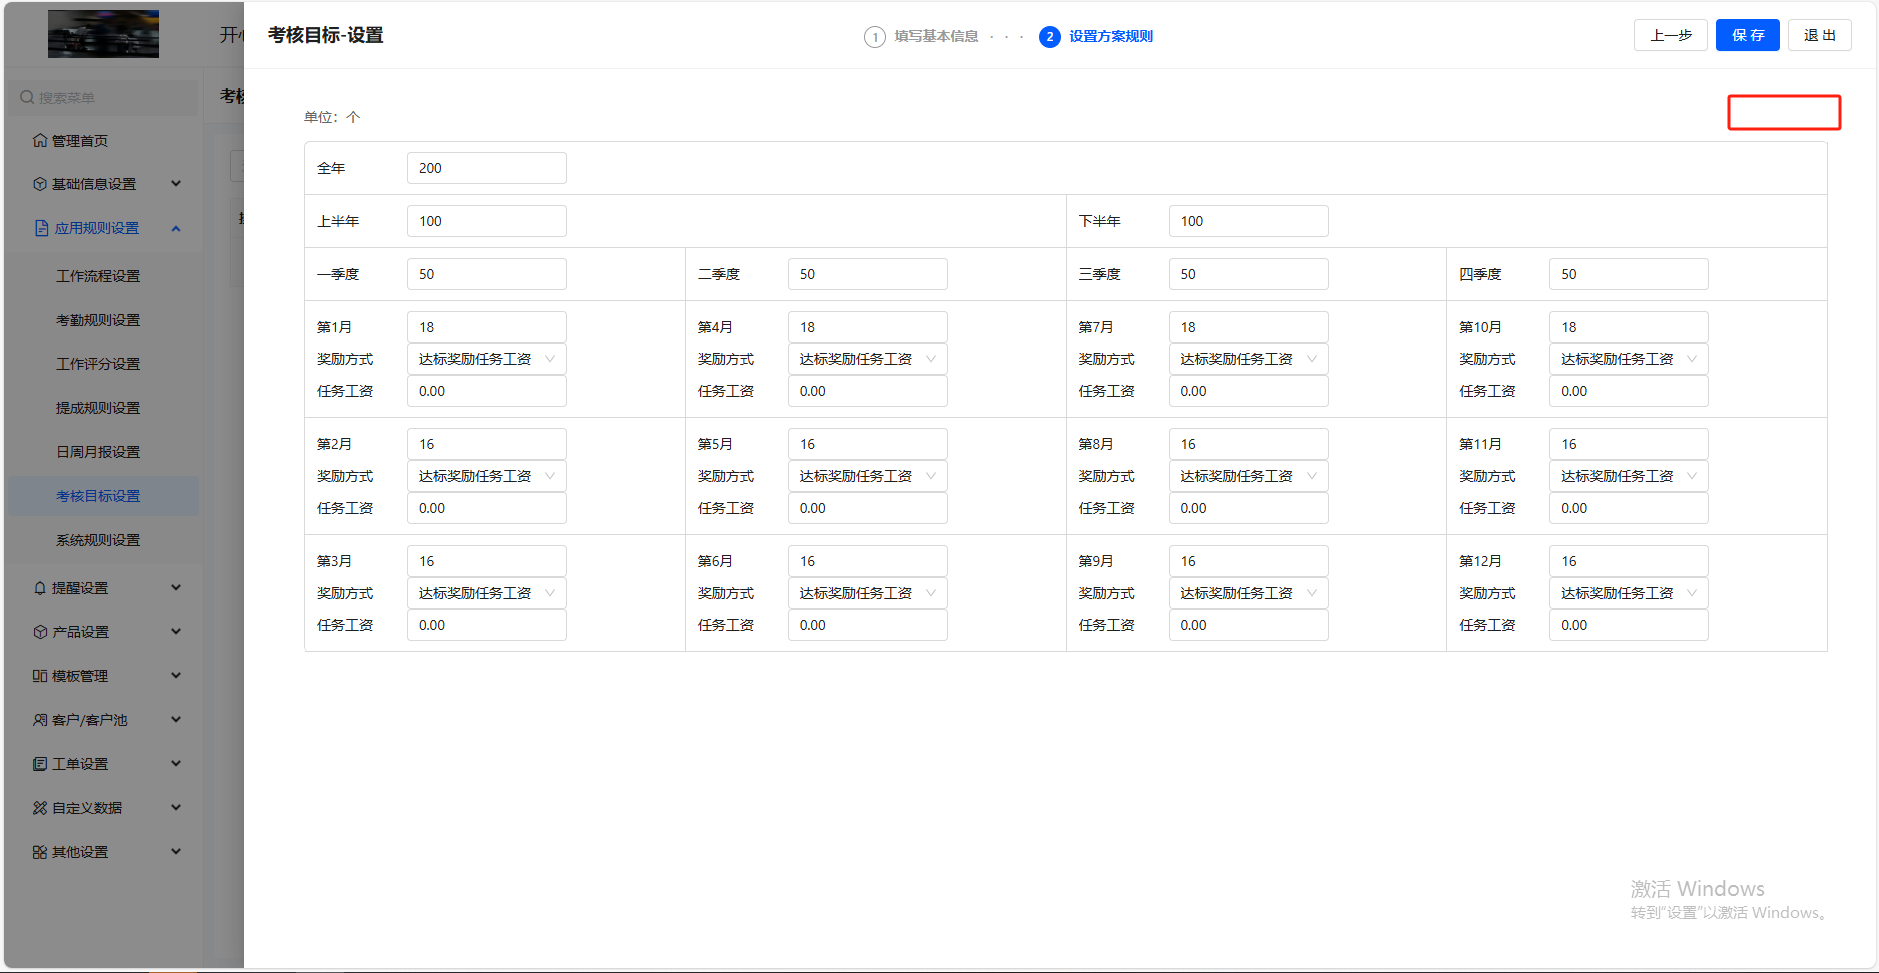This screenshot has height=973, width=1879.
Task: Click the user icon beside 客户/客户池
Action: coord(40,720)
